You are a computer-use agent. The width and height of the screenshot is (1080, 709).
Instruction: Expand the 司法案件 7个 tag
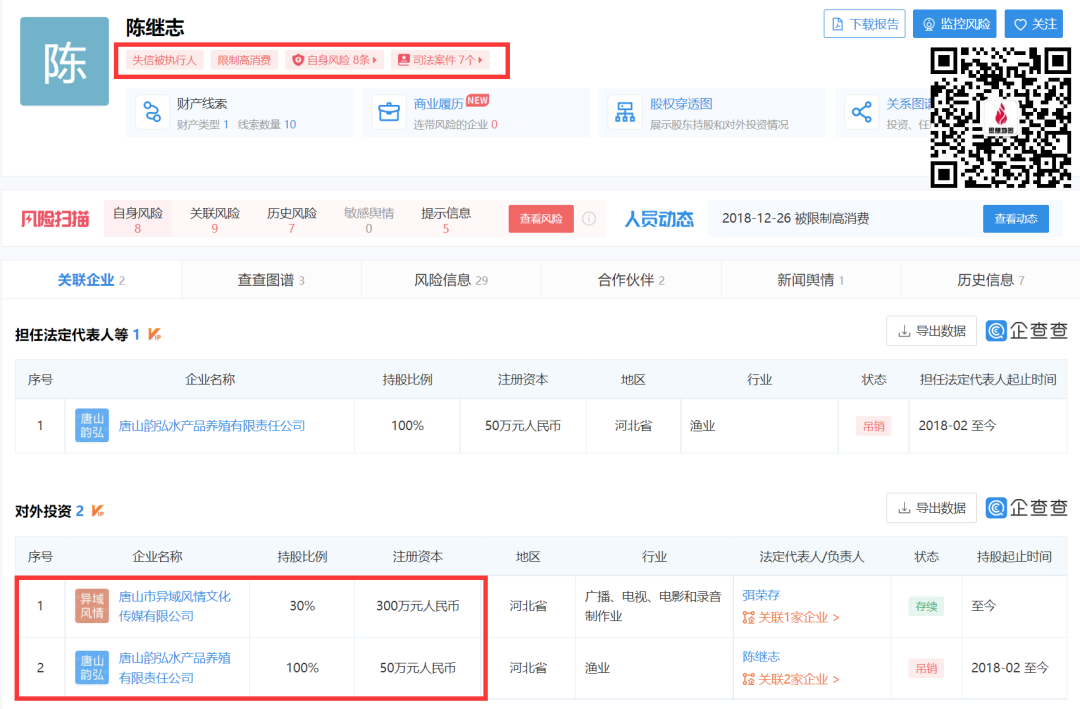440,60
